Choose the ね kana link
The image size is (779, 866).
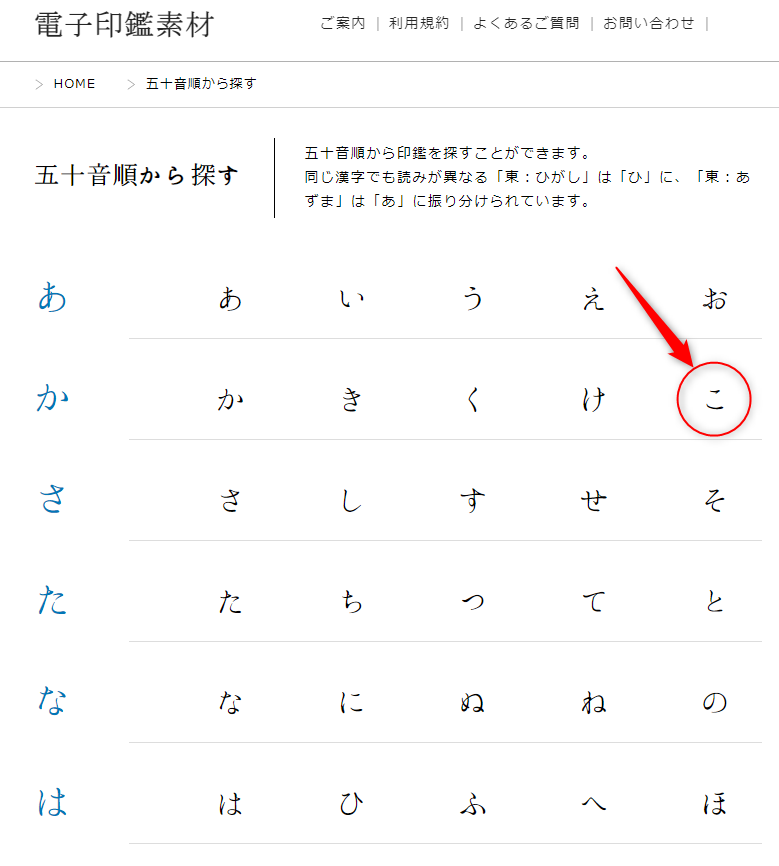[x=594, y=703]
